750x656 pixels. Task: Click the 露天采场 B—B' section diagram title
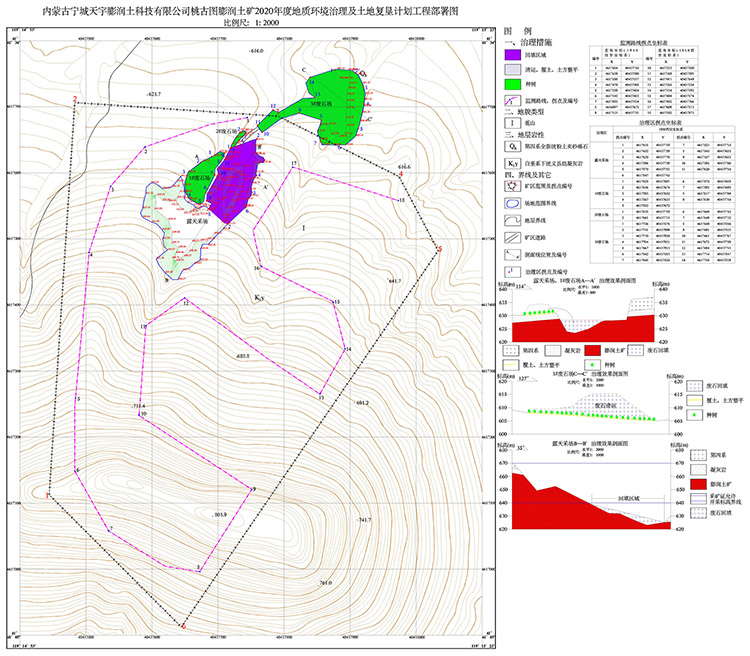pyautogui.click(x=590, y=444)
